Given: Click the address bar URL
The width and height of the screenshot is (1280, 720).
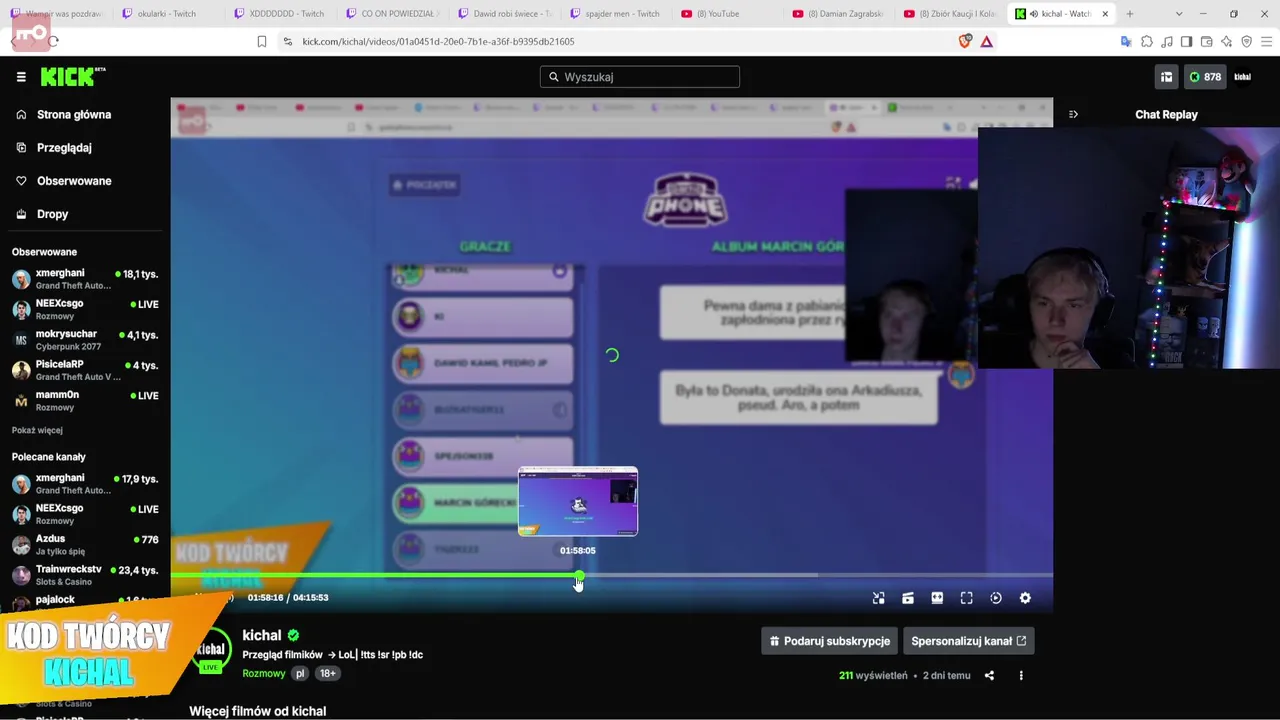Looking at the screenshot, I should point(438,42).
